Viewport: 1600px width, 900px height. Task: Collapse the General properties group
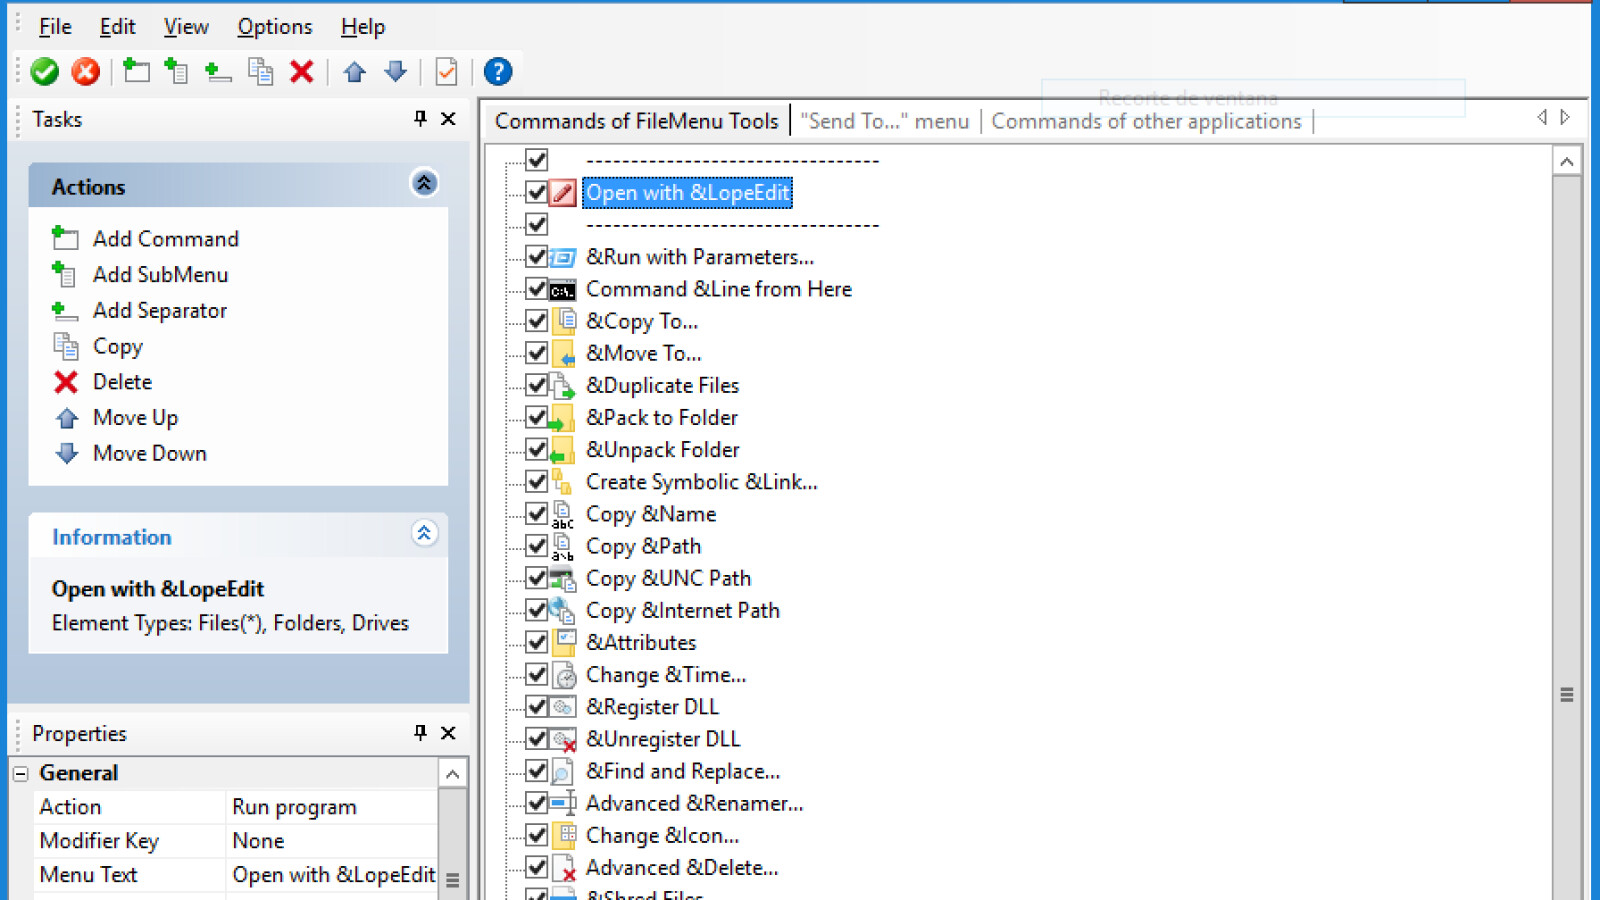(21, 773)
